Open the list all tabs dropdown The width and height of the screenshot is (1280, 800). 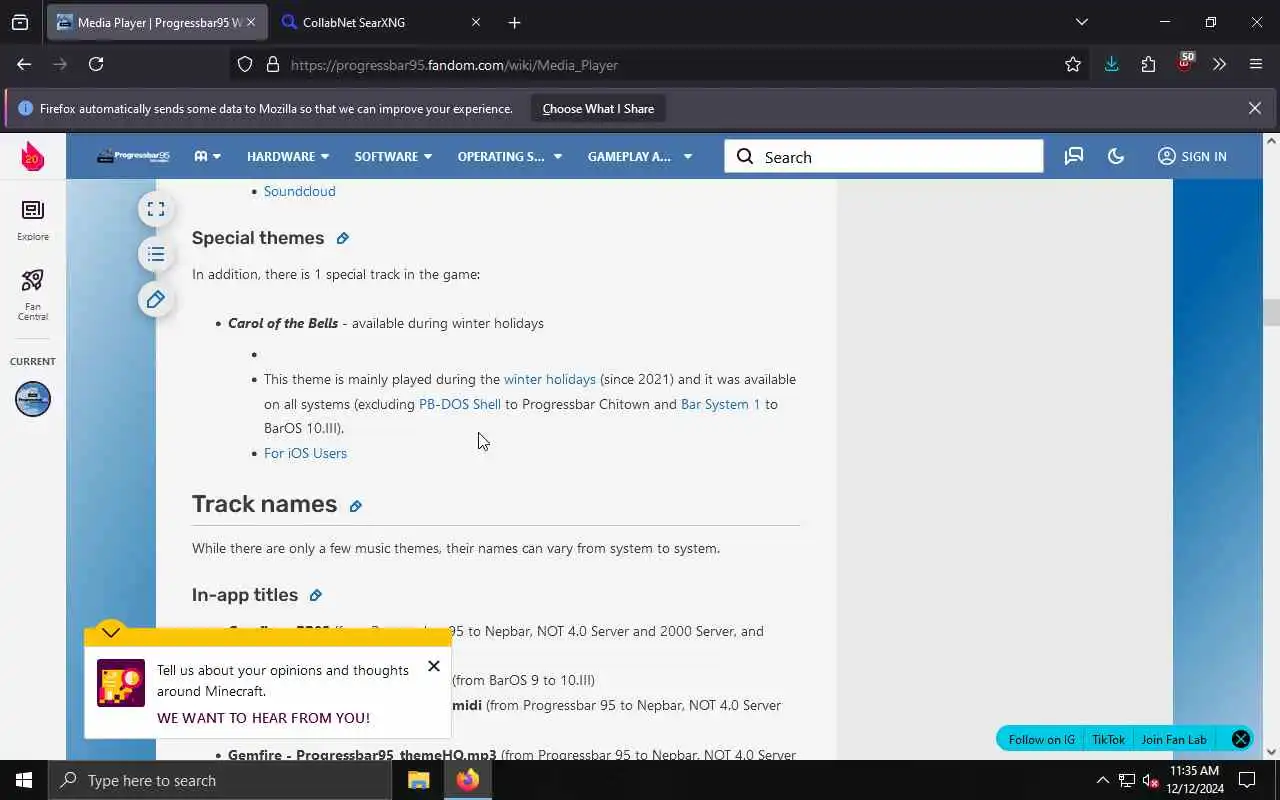pos(1081,22)
